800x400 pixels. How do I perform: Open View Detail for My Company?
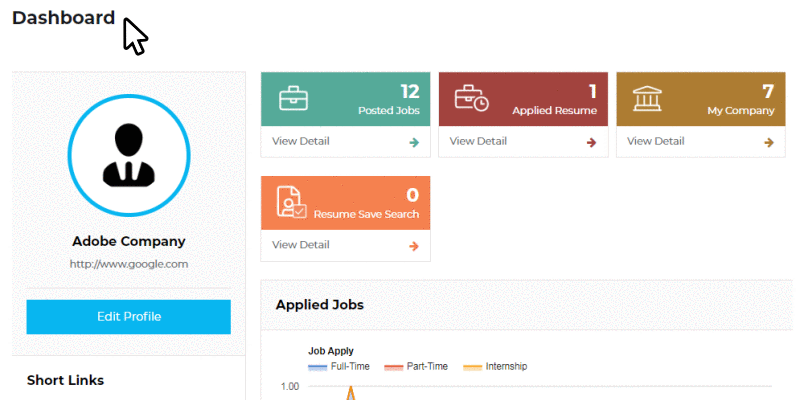pyautogui.click(x=656, y=141)
